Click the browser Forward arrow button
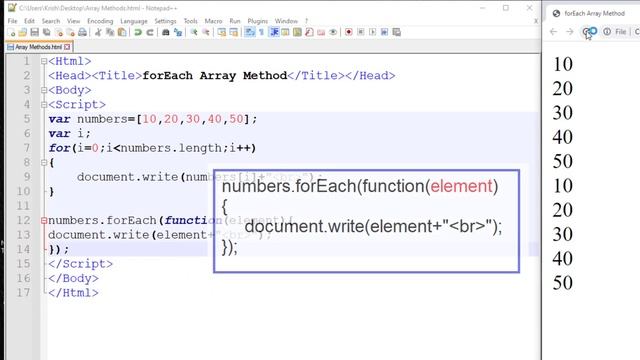The image size is (640, 360). tap(570, 31)
